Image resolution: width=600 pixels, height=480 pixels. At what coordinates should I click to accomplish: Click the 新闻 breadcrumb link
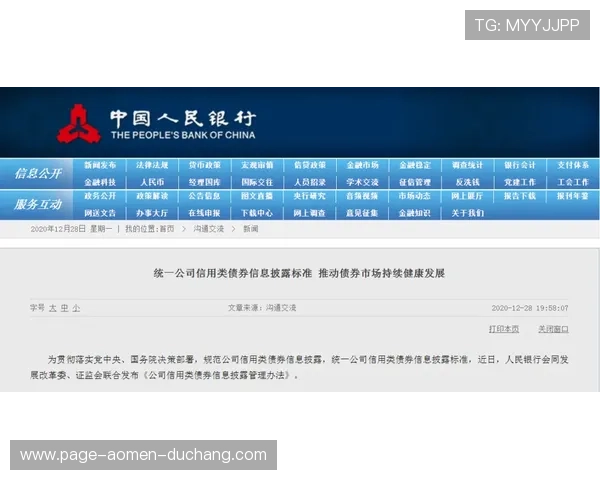[251, 229]
